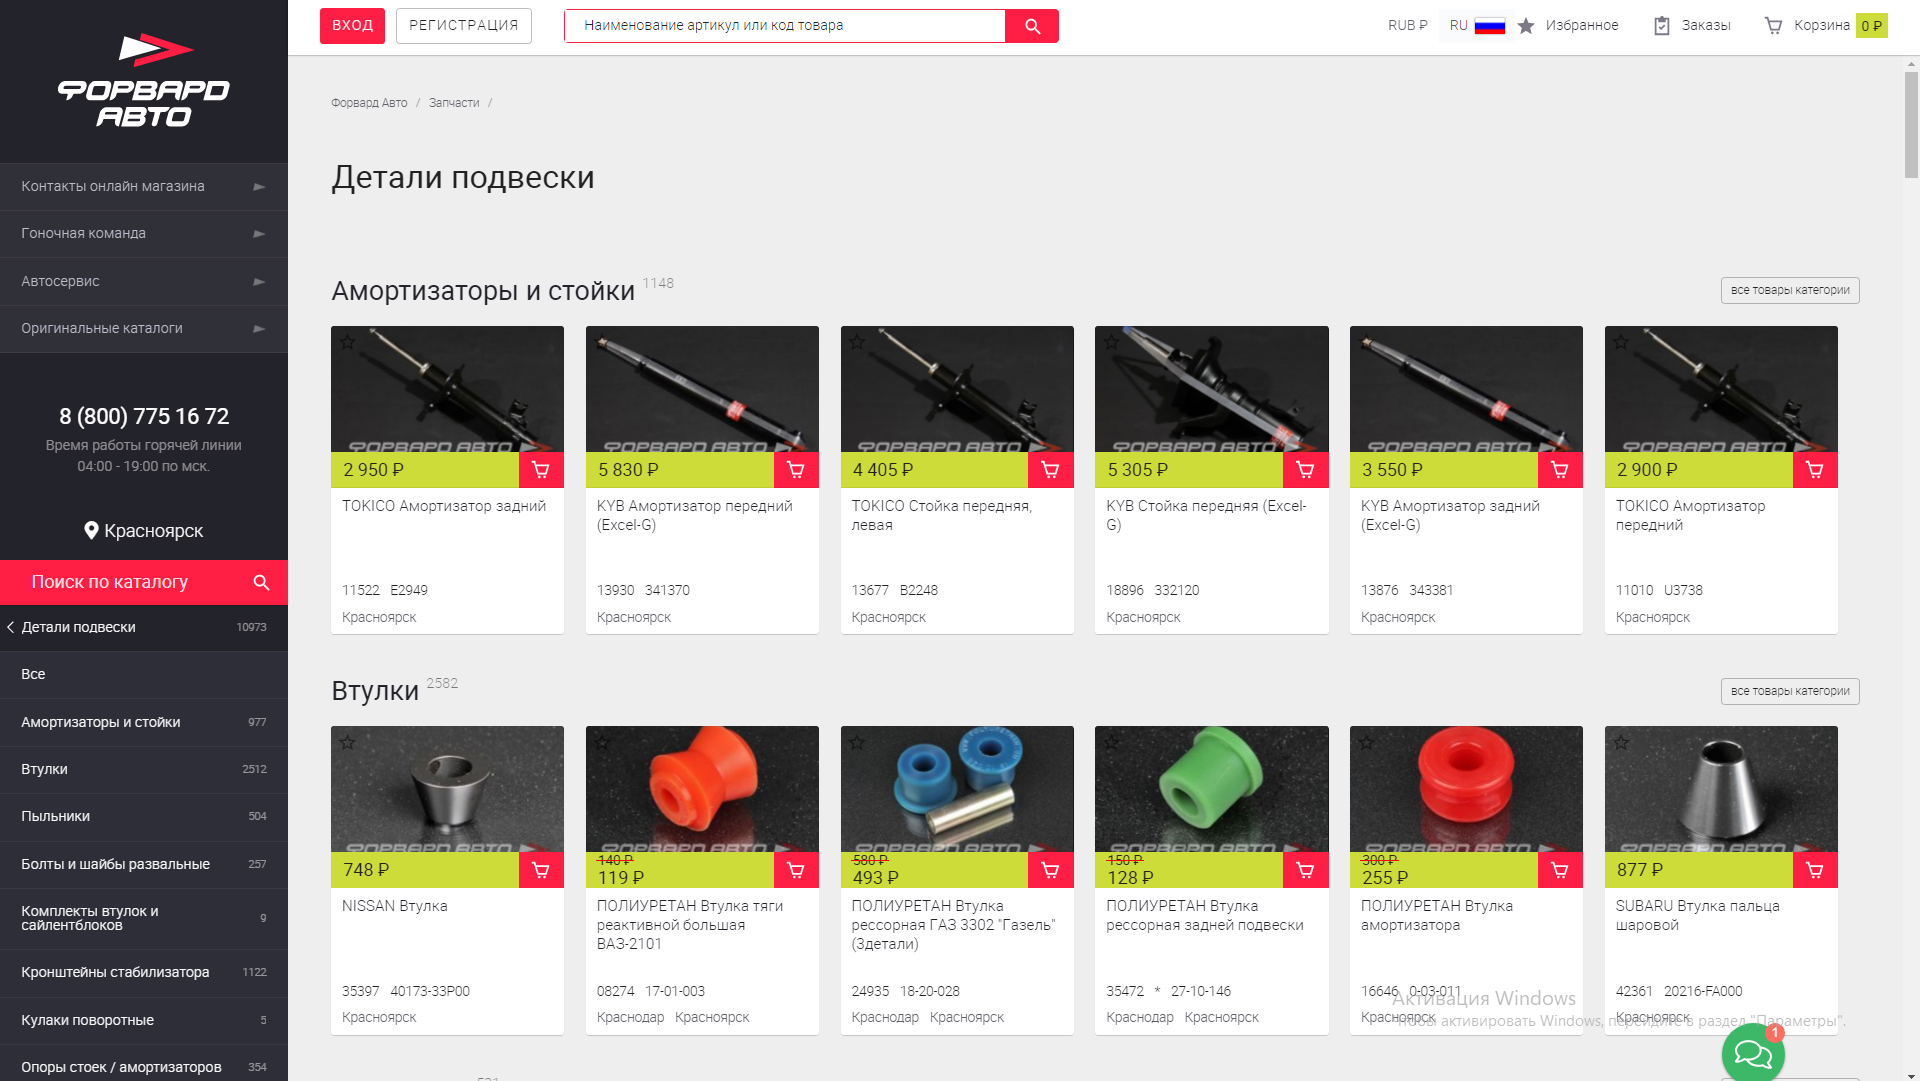The width and height of the screenshot is (1920, 1081).
Task: Click the Избранное star icon in header
Action: [1526, 26]
